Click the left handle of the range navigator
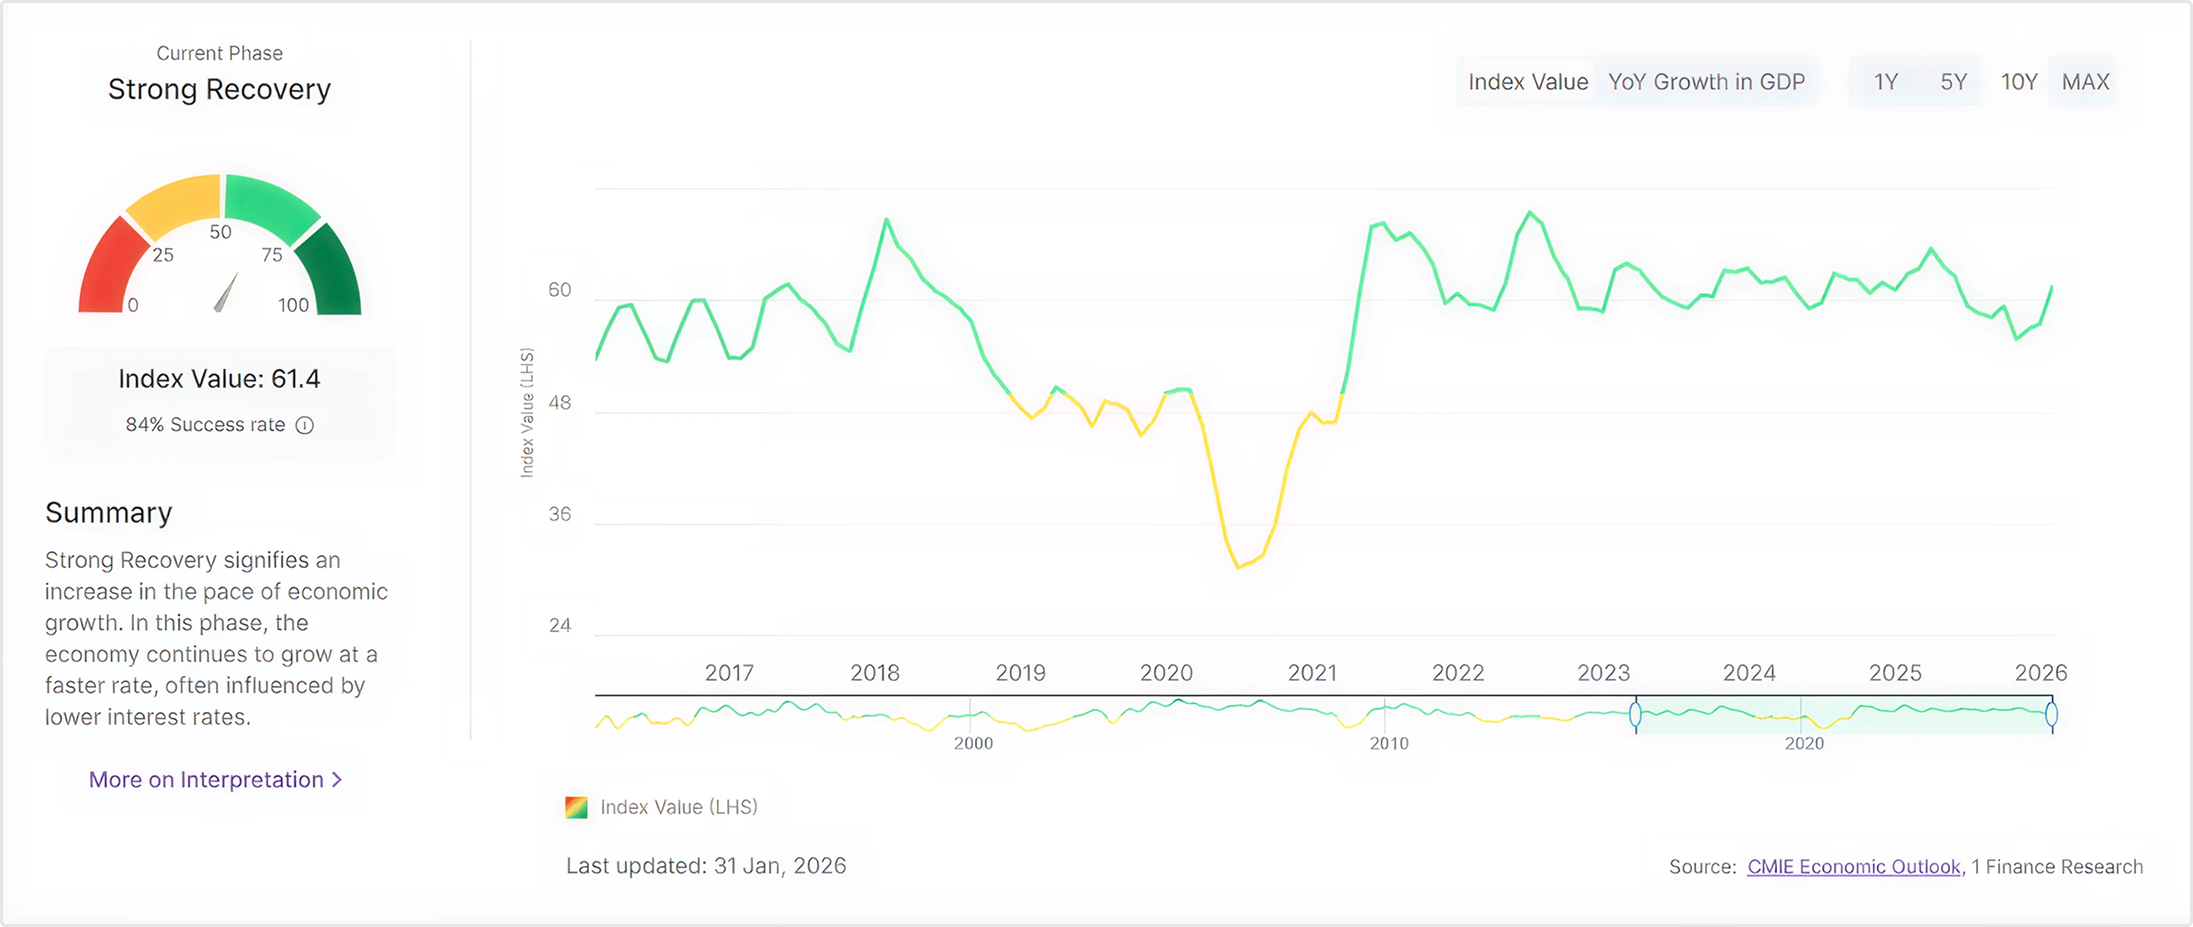 pyautogui.click(x=1636, y=714)
